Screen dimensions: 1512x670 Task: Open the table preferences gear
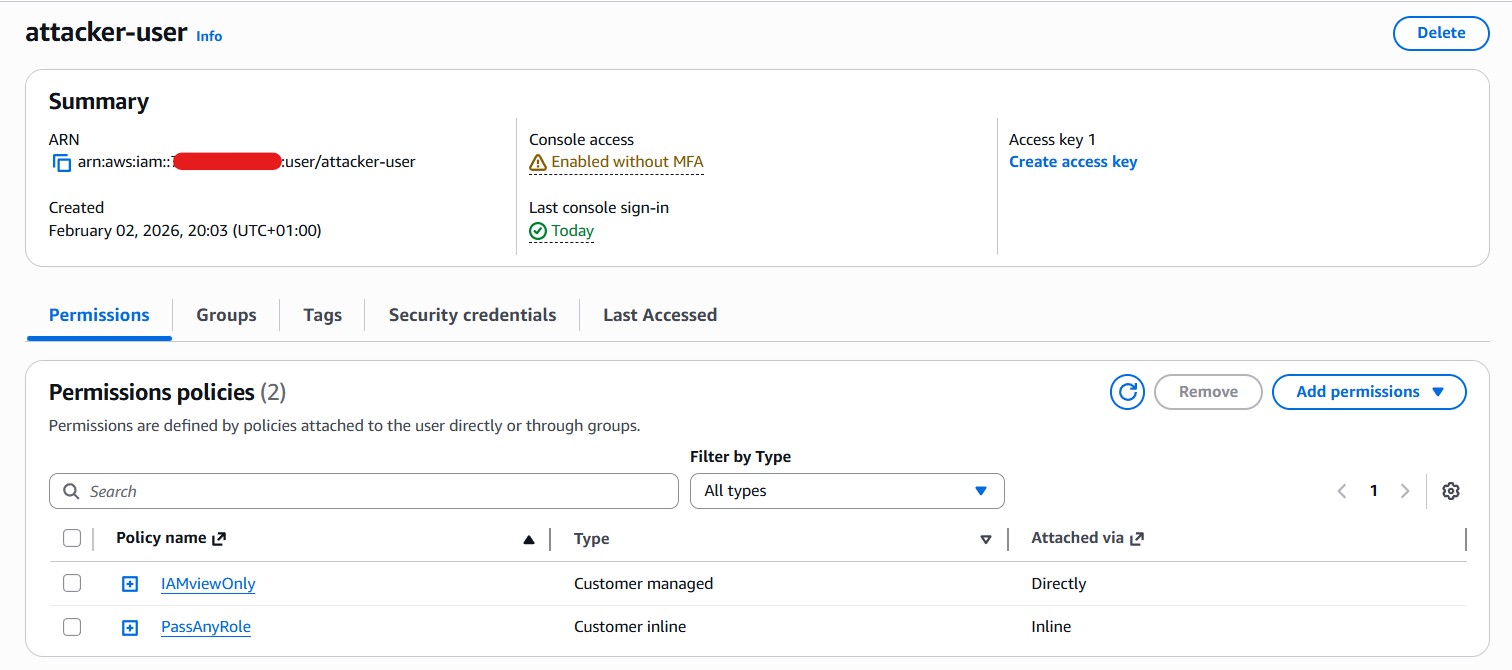1451,490
